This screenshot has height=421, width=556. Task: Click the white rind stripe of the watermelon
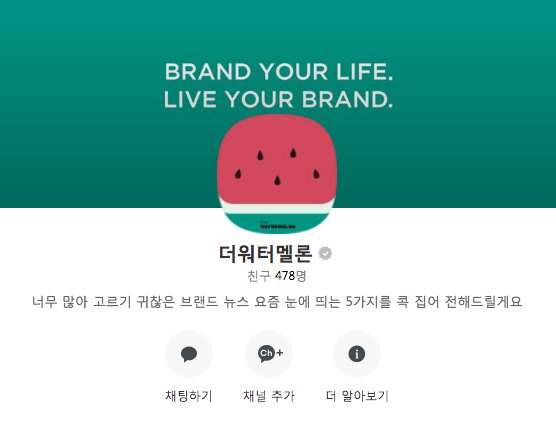pos(277,208)
